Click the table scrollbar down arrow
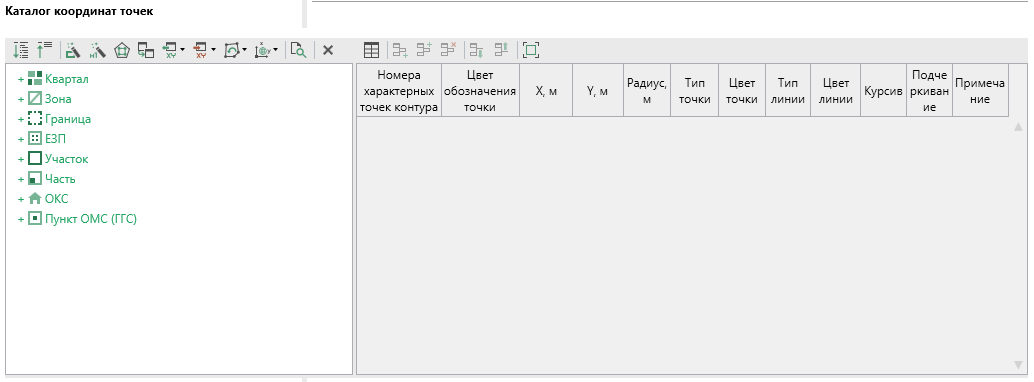The height and width of the screenshot is (382, 1034). pyautogui.click(x=1018, y=365)
